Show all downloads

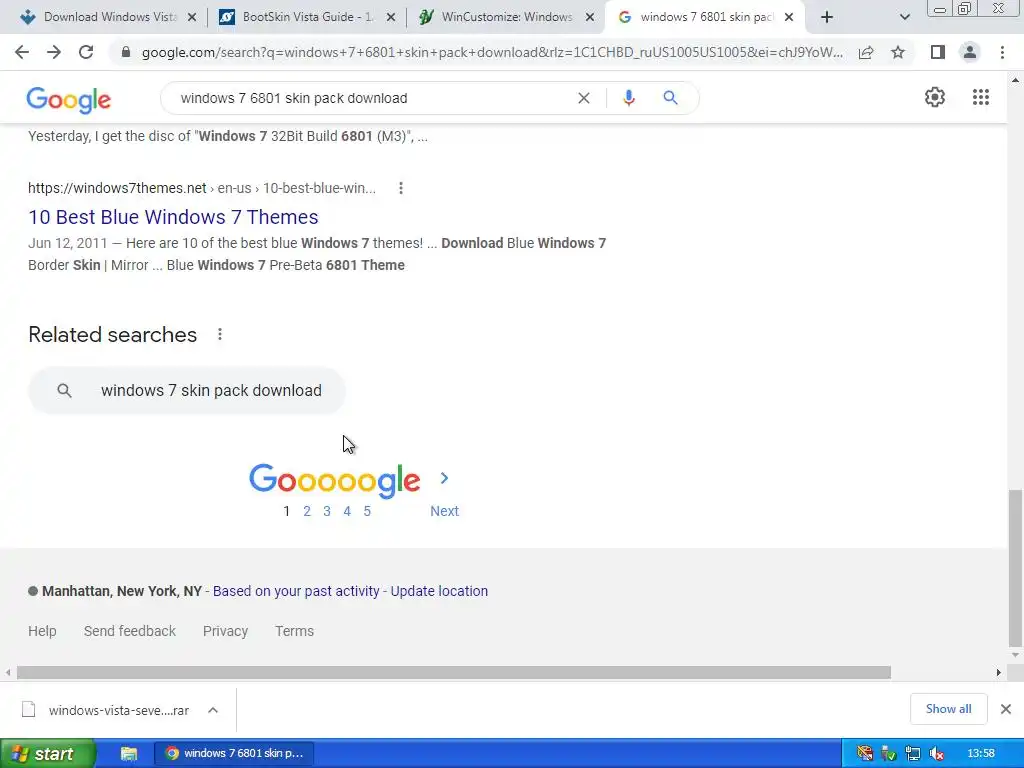point(948,709)
